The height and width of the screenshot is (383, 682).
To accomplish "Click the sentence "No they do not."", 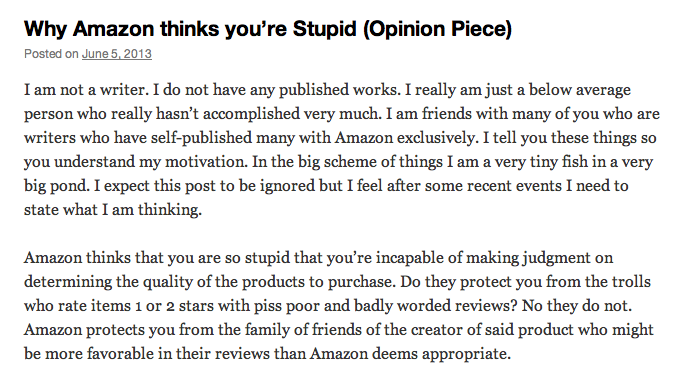I will tap(577, 306).
